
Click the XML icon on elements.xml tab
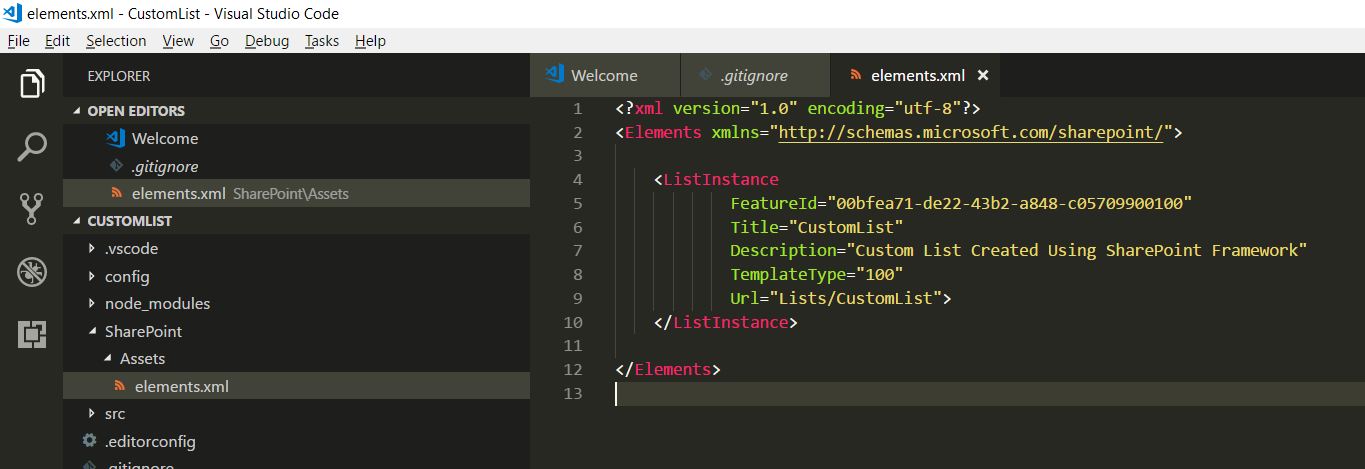854,75
